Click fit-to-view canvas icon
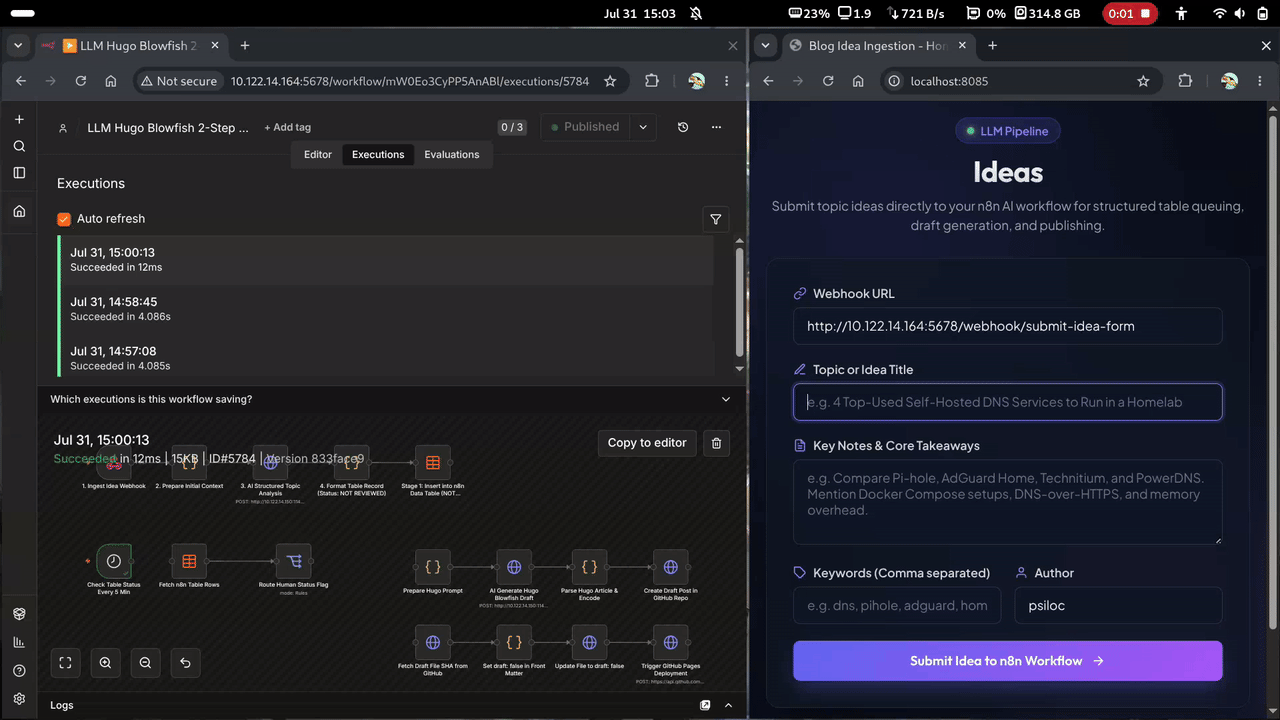The height and width of the screenshot is (720, 1280). point(65,662)
